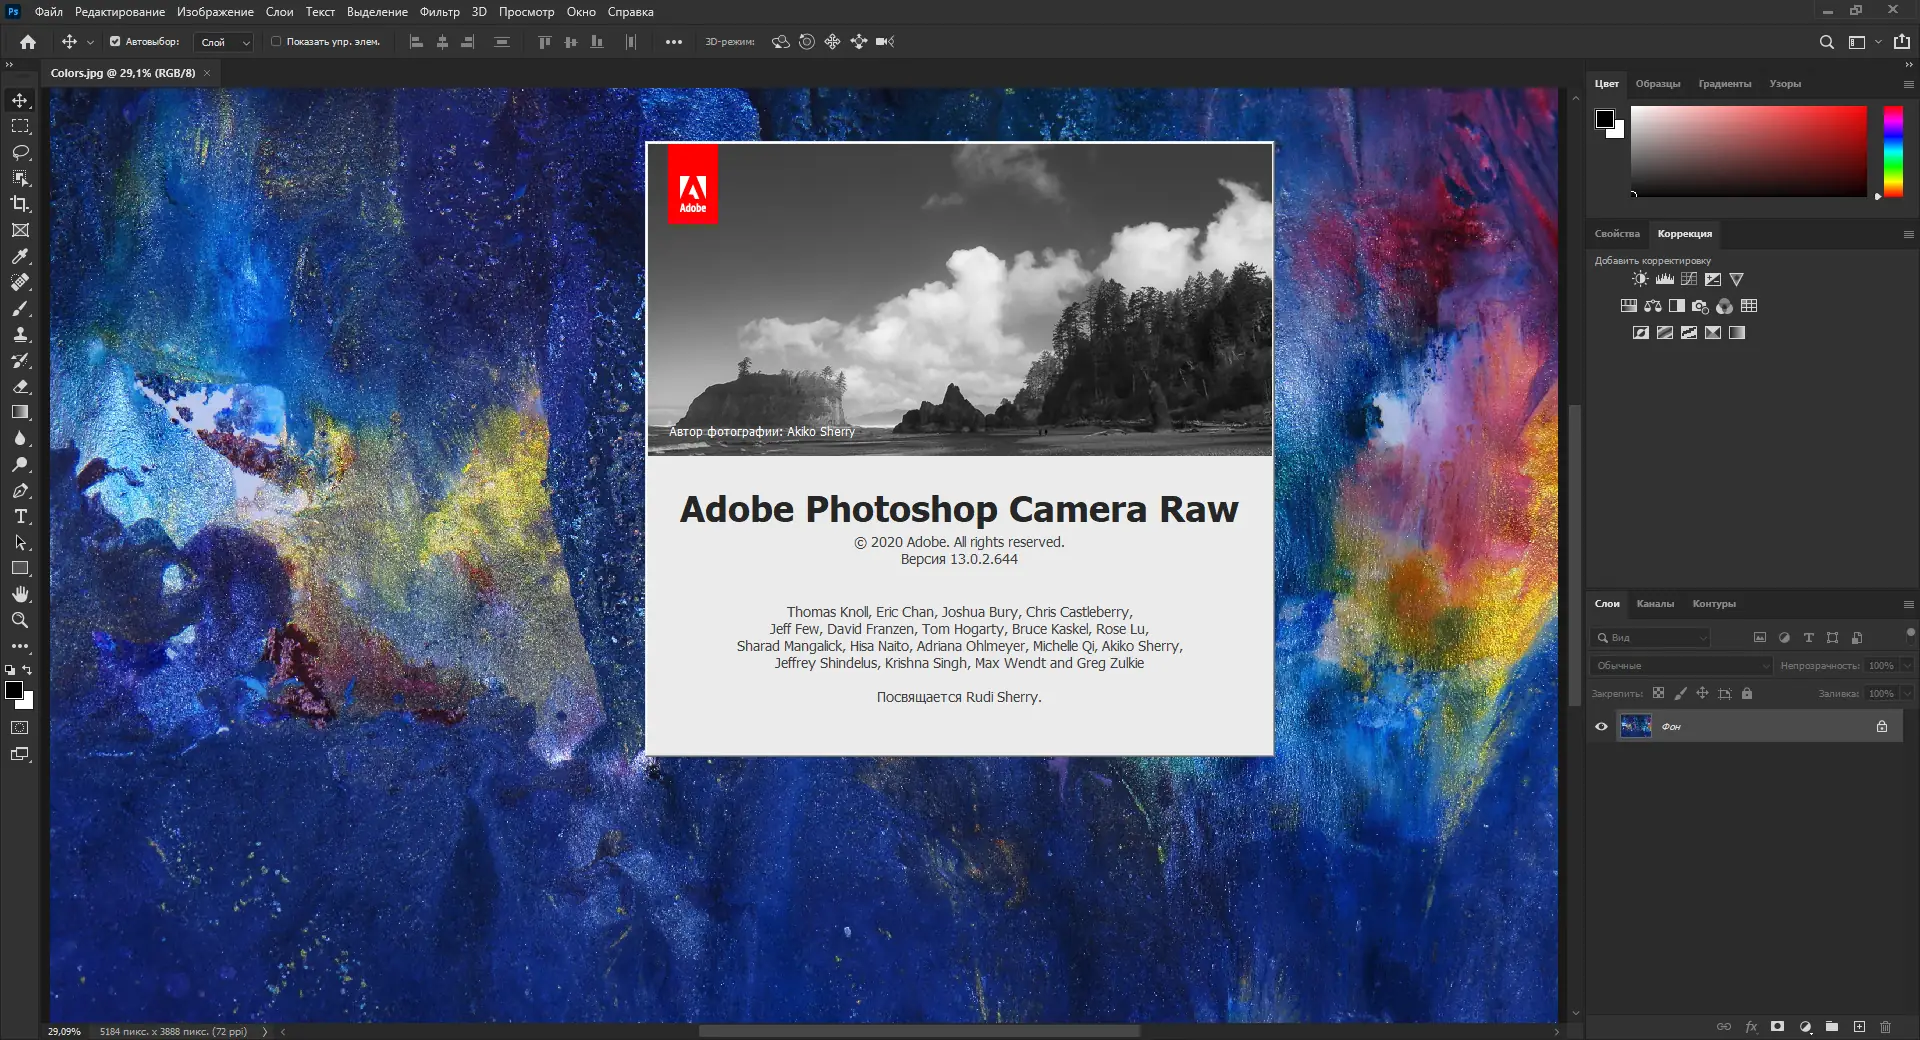Toggle lock all padlock next to Закрепить
Screen dimensions: 1920x1040
[x=1747, y=693]
